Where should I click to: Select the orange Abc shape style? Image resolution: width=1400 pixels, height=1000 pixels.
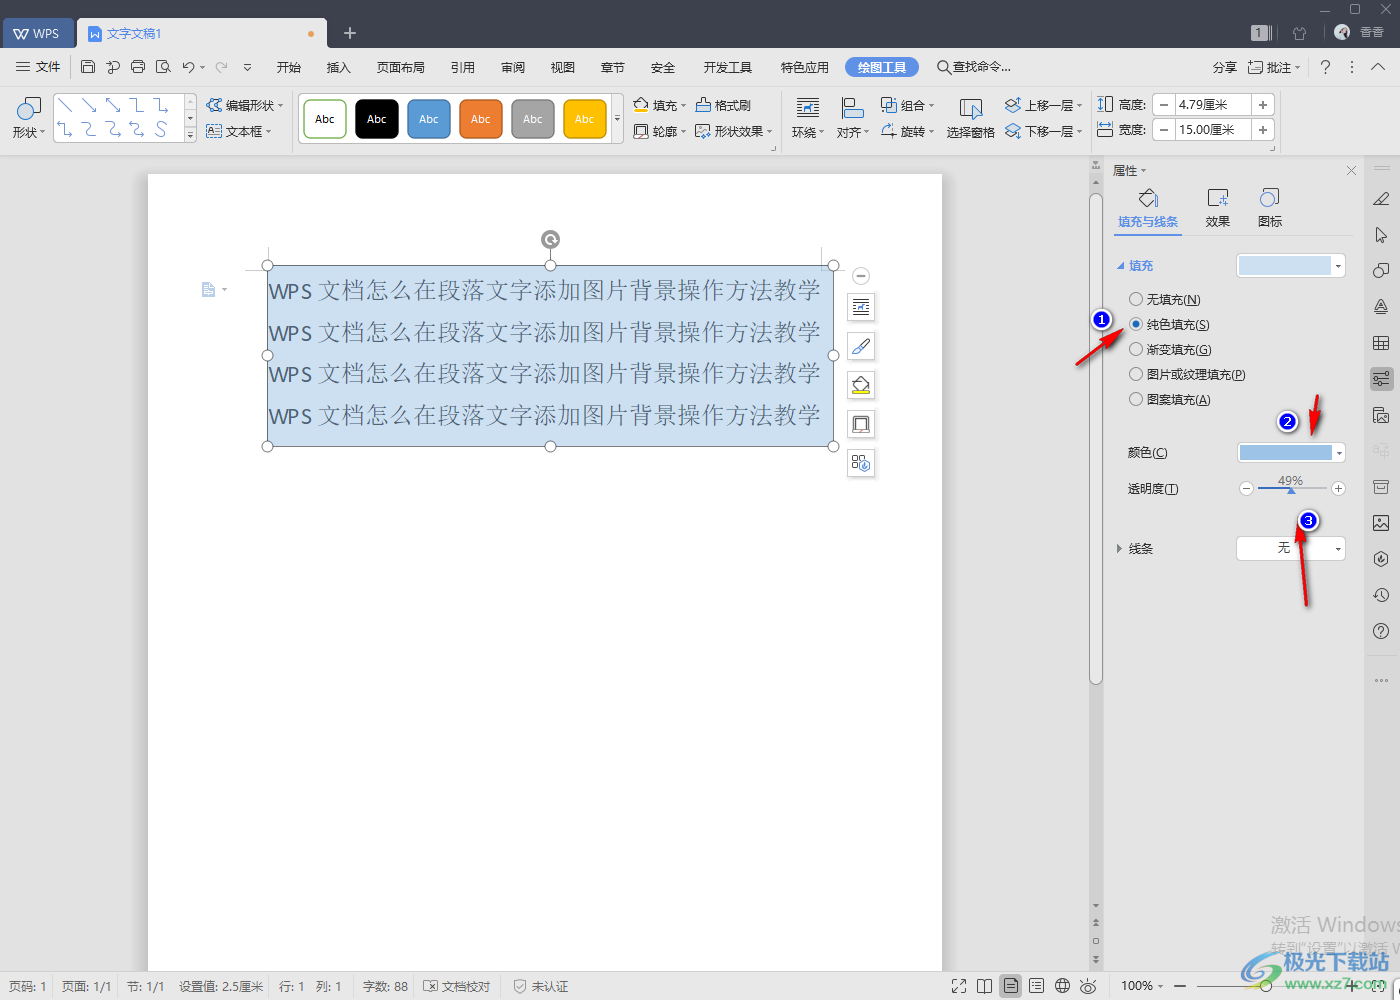(481, 119)
